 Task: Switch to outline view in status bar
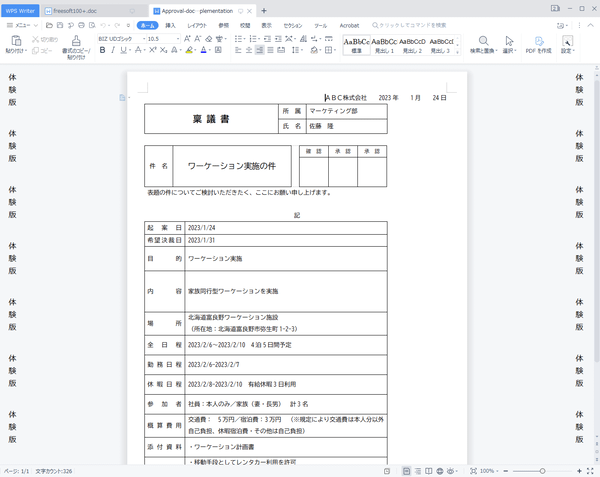click(x=418, y=471)
